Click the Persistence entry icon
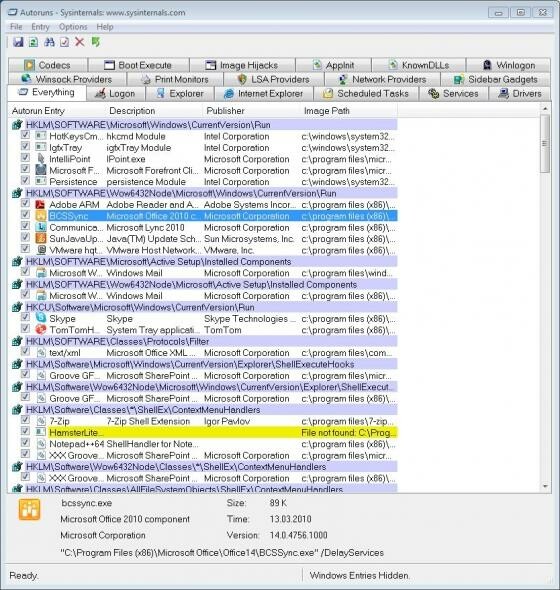 [40, 182]
